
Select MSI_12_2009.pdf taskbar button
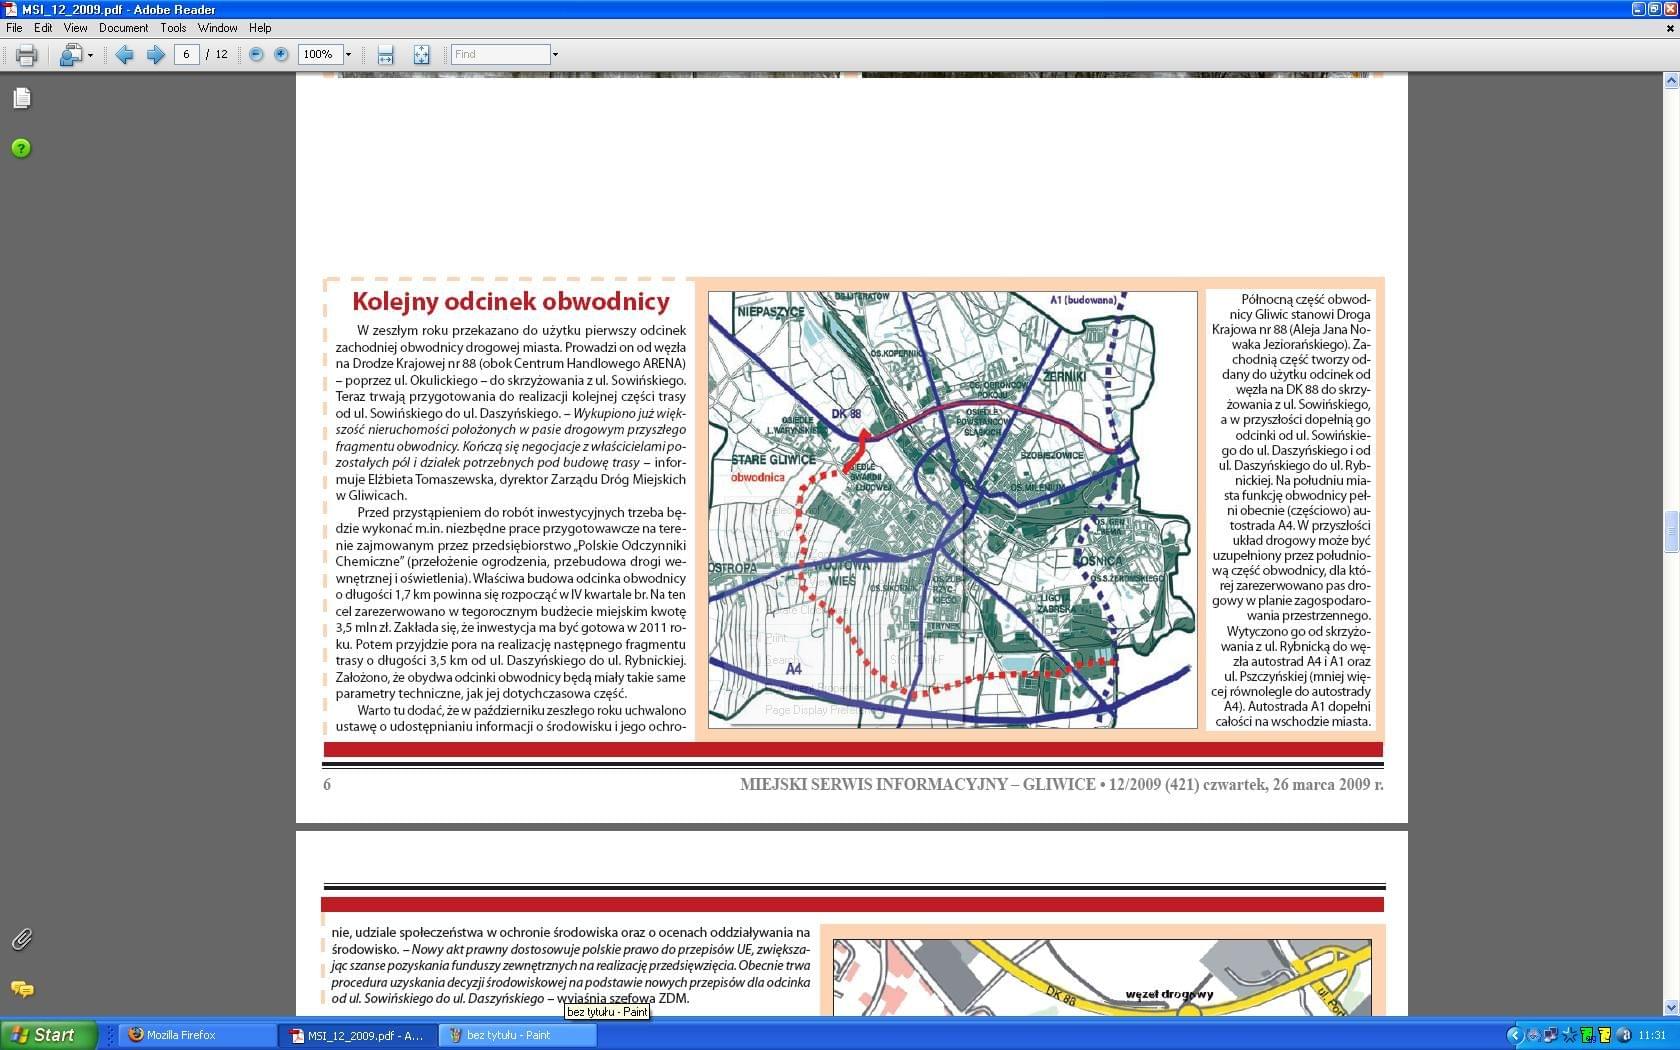(358, 1035)
